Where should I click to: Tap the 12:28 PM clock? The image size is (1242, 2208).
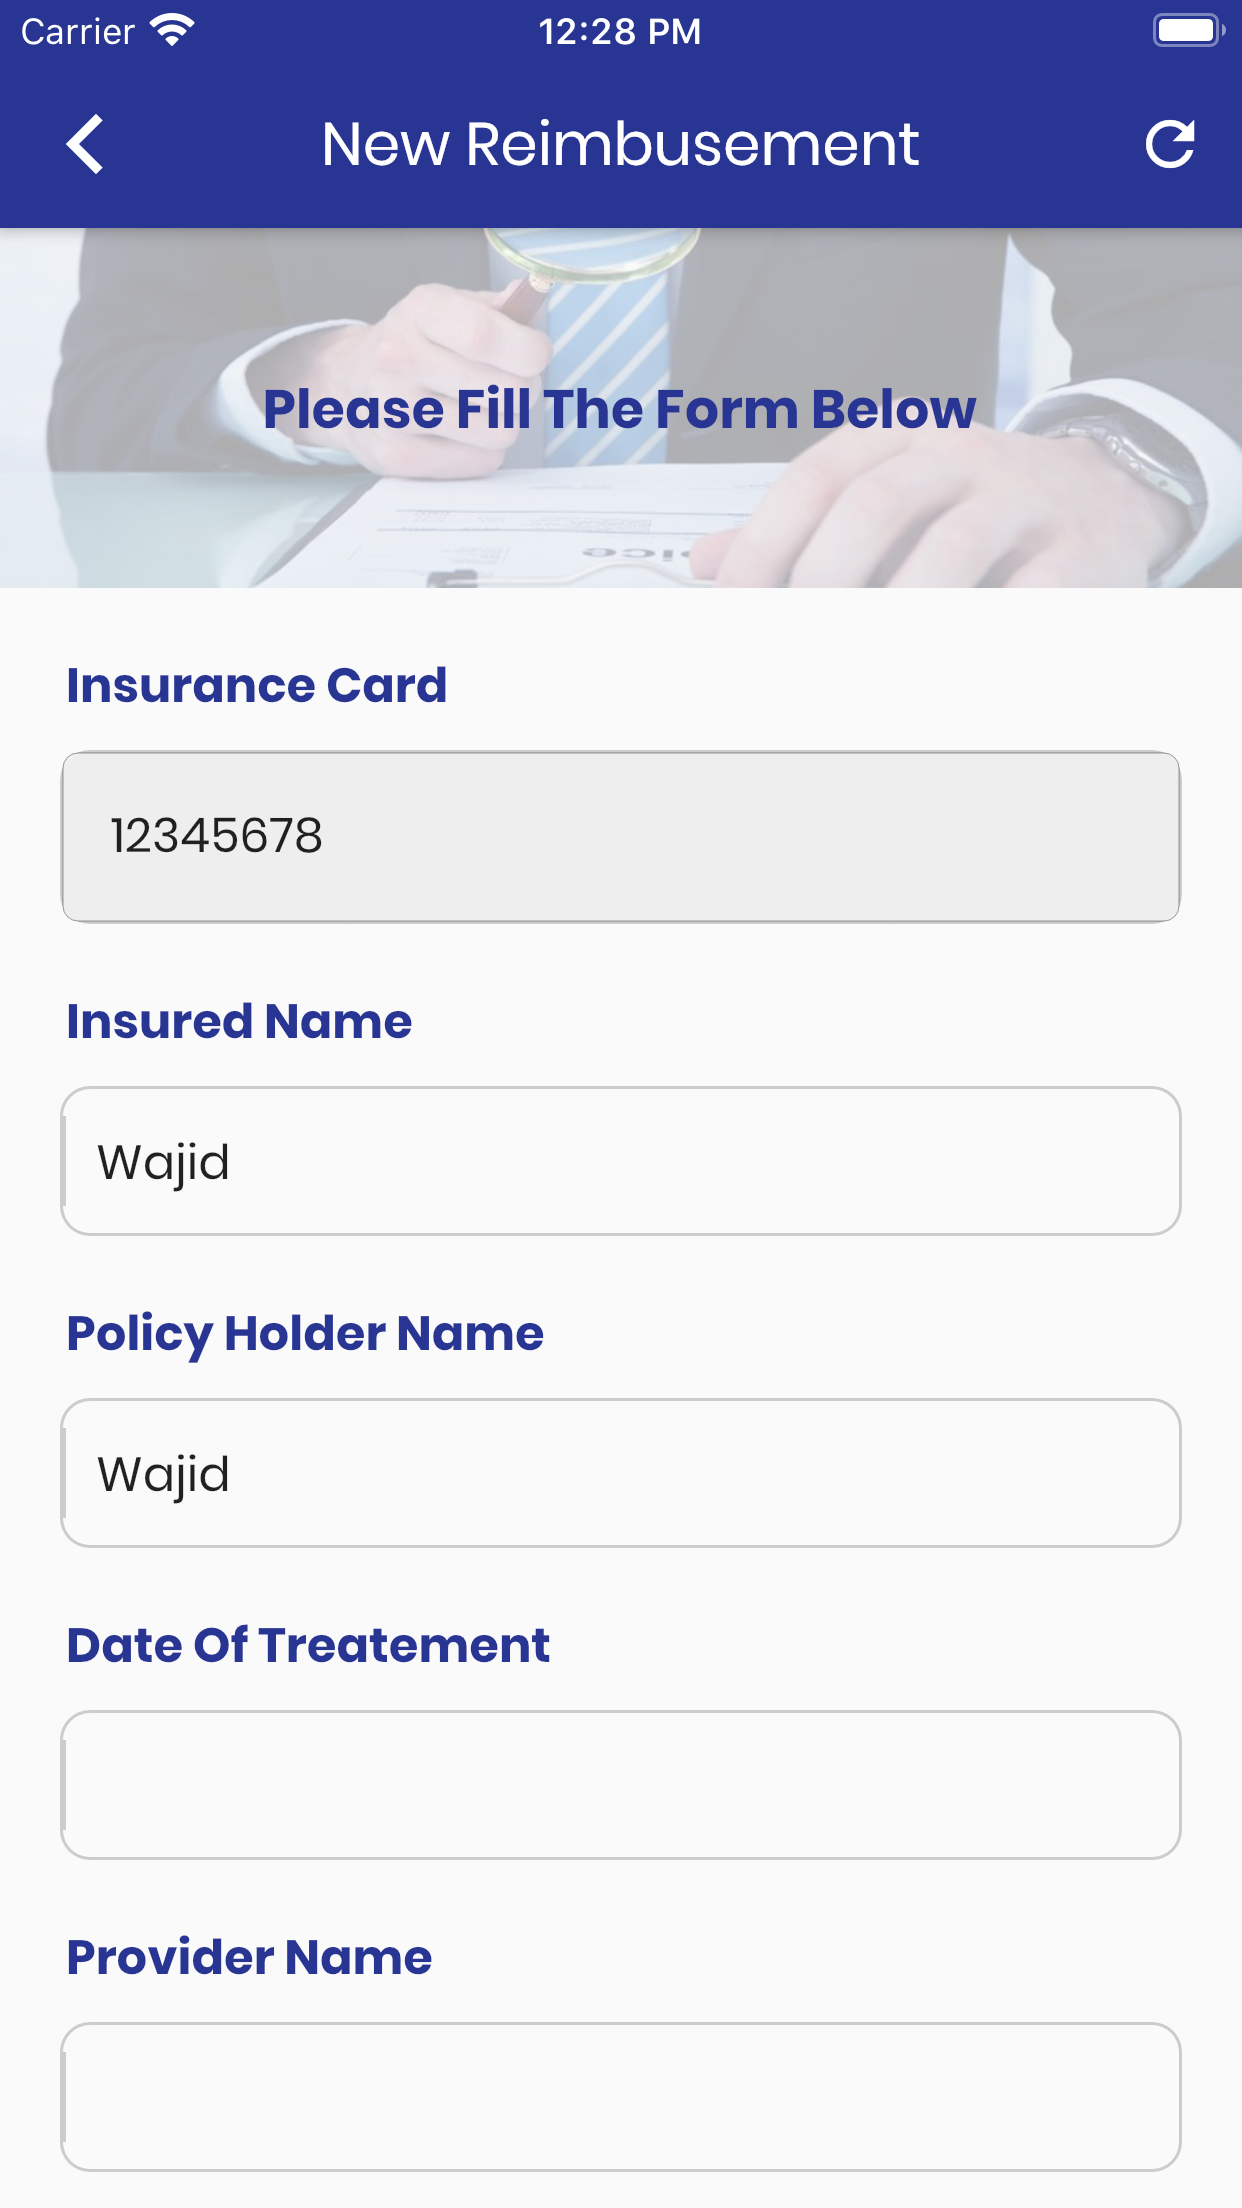click(620, 32)
